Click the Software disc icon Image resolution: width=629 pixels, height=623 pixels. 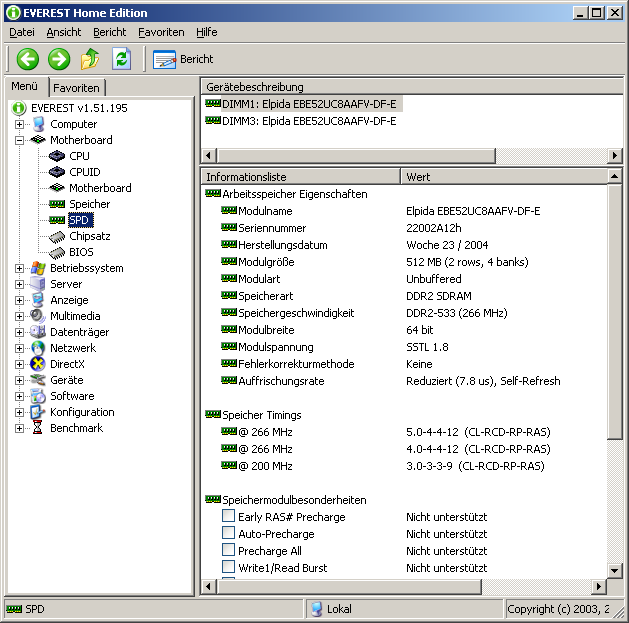38,396
